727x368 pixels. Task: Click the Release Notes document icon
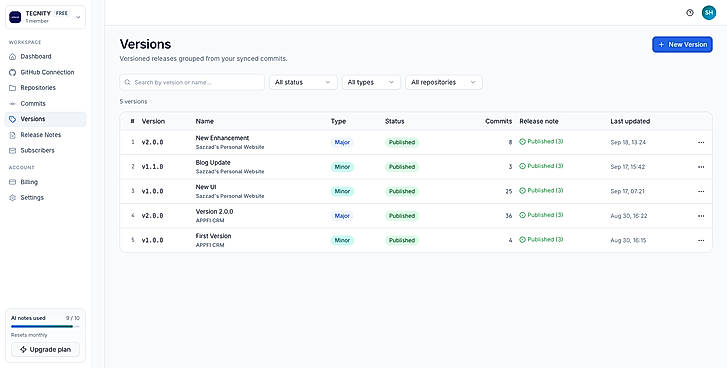(13, 135)
